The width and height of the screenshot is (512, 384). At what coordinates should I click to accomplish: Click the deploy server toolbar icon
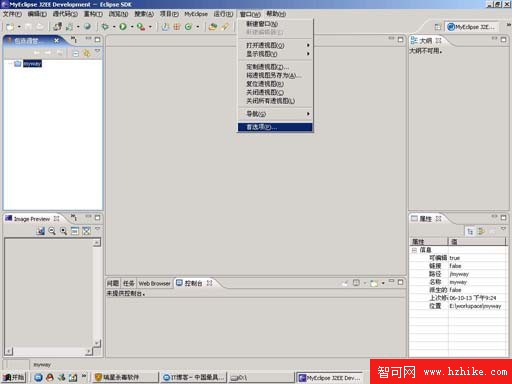(x=58, y=27)
